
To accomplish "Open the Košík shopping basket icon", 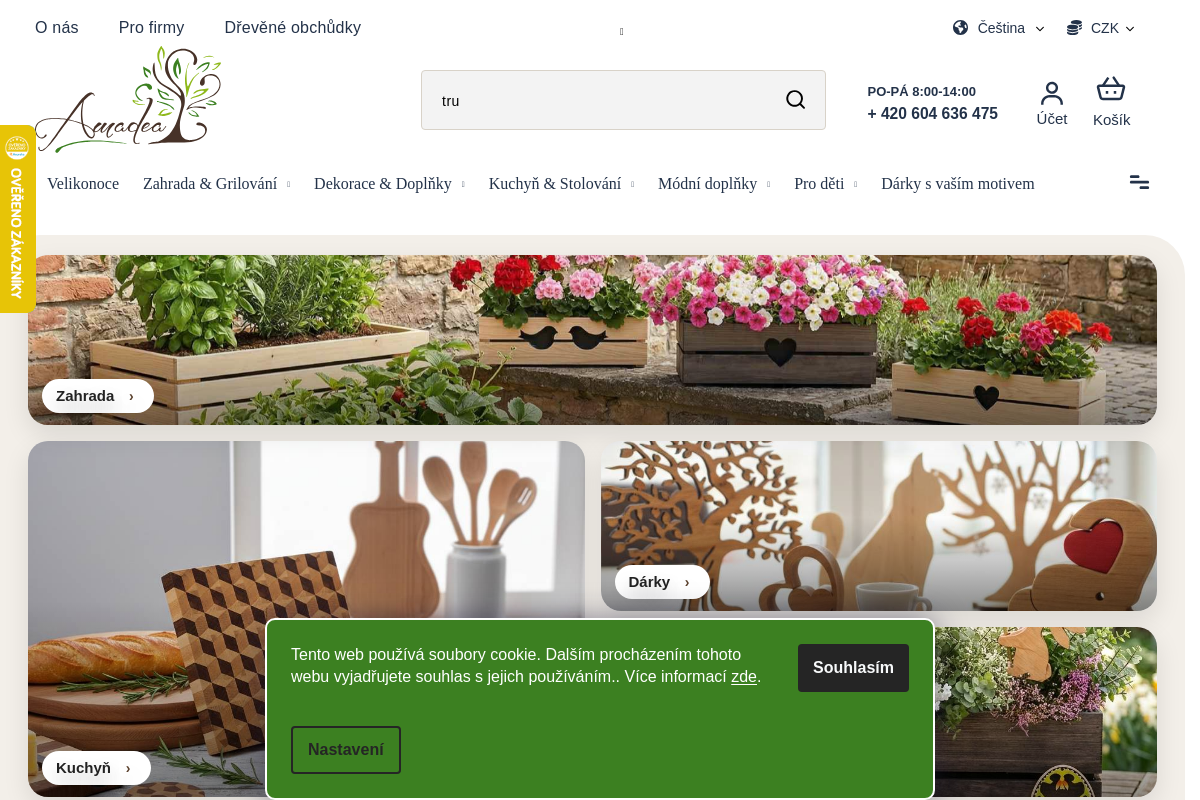I will [x=1111, y=90].
